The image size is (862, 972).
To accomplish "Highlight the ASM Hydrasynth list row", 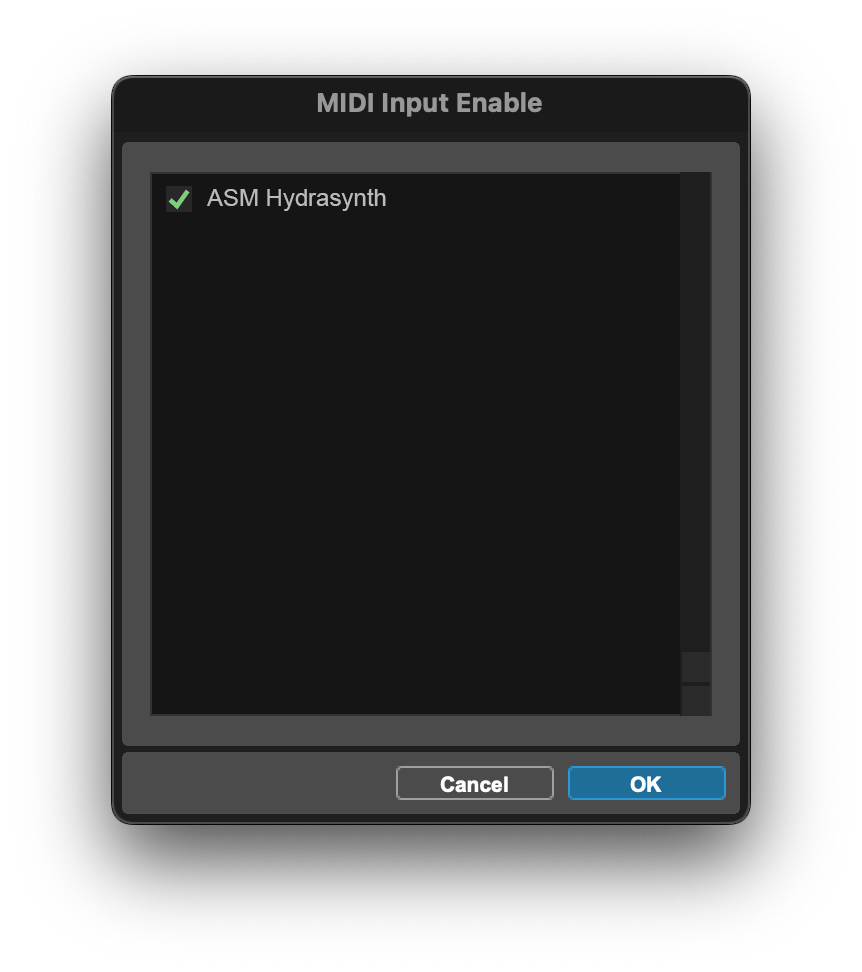I will [x=416, y=199].
